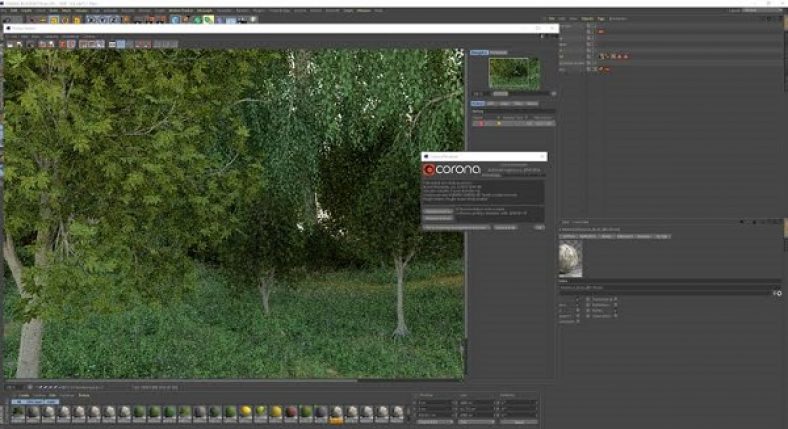Click Picture Viewer open image icon
Viewport: 788px width, 429px height.
pyautogui.click(x=10, y=44)
